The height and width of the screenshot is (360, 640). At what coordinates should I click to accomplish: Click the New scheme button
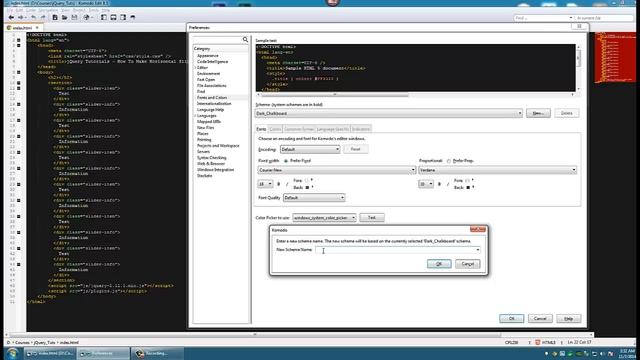tap(538, 113)
